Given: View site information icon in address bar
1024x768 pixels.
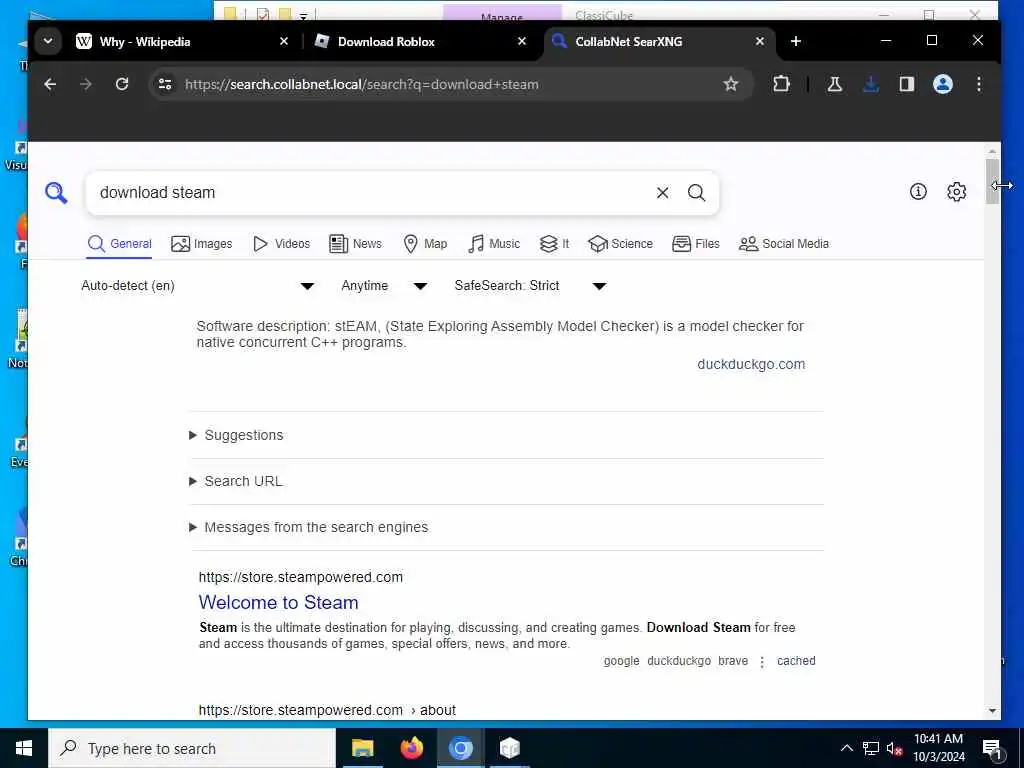Looking at the screenshot, I should (x=165, y=84).
